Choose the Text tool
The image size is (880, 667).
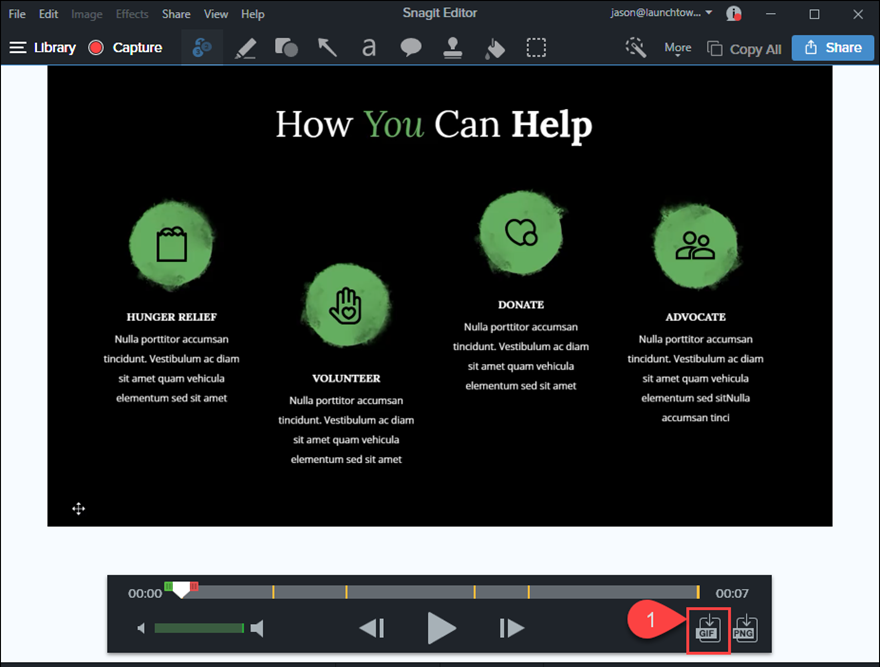pos(369,47)
